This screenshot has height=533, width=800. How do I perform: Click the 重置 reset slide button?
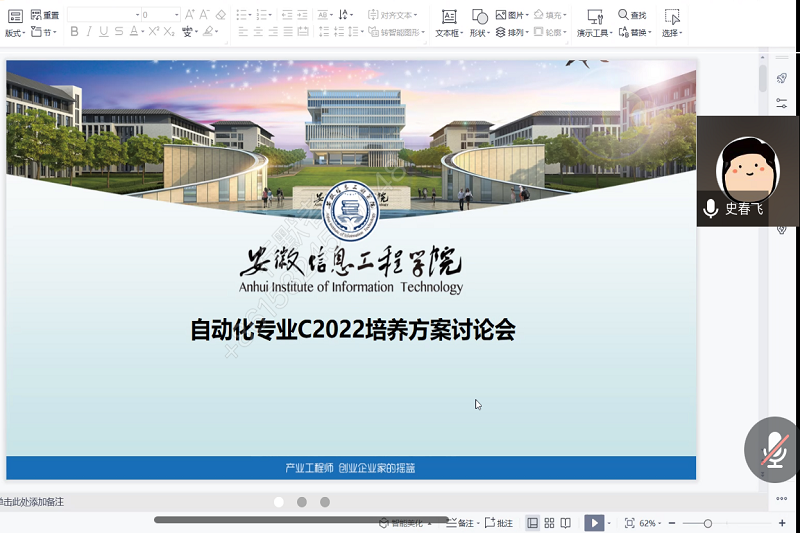pyautogui.click(x=45, y=15)
